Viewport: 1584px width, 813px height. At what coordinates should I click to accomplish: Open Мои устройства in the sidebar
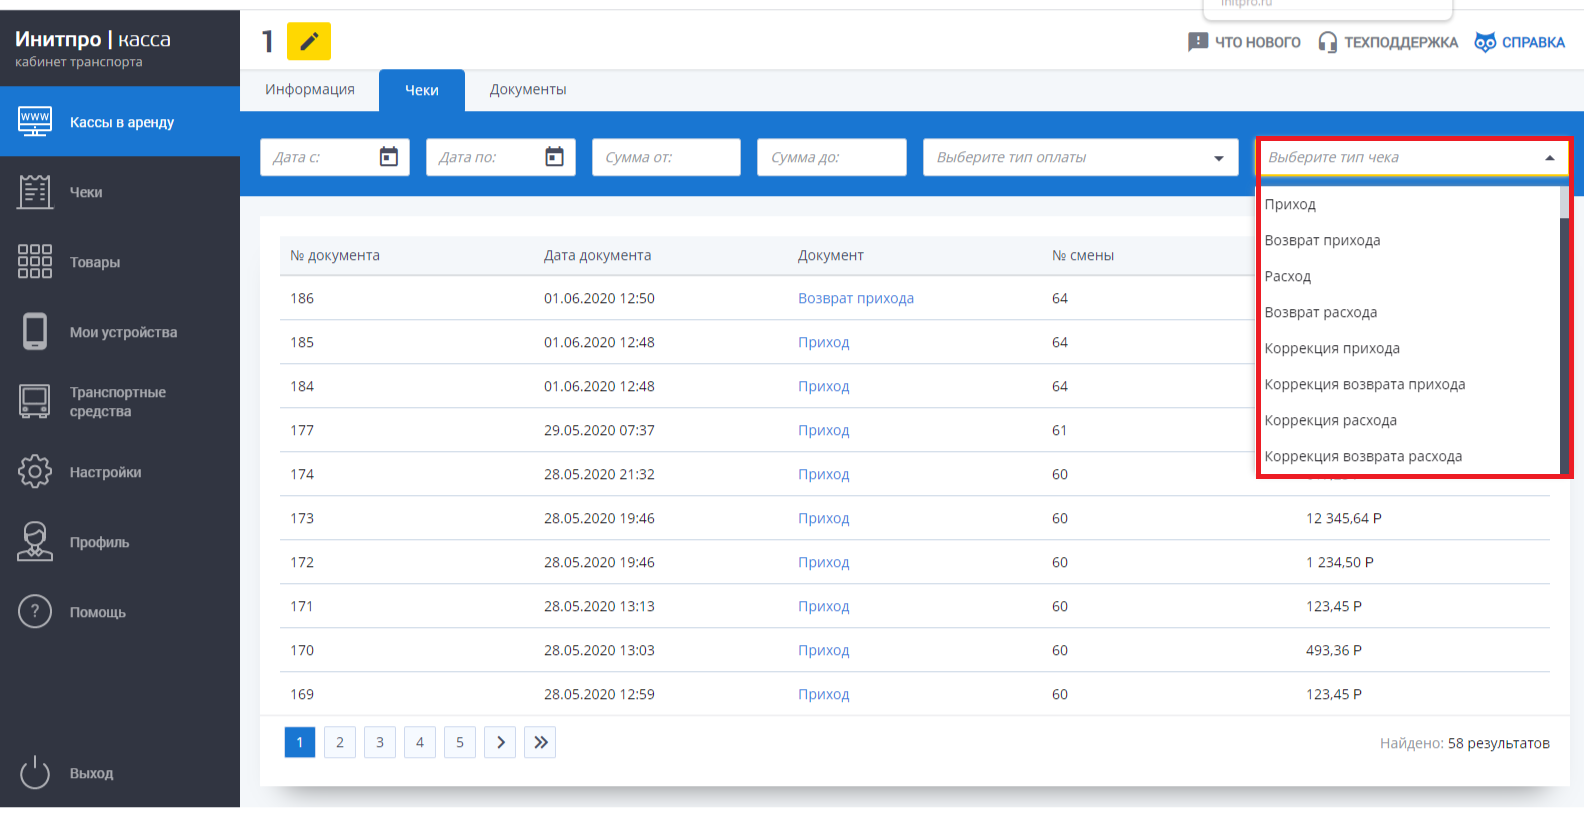click(x=120, y=332)
